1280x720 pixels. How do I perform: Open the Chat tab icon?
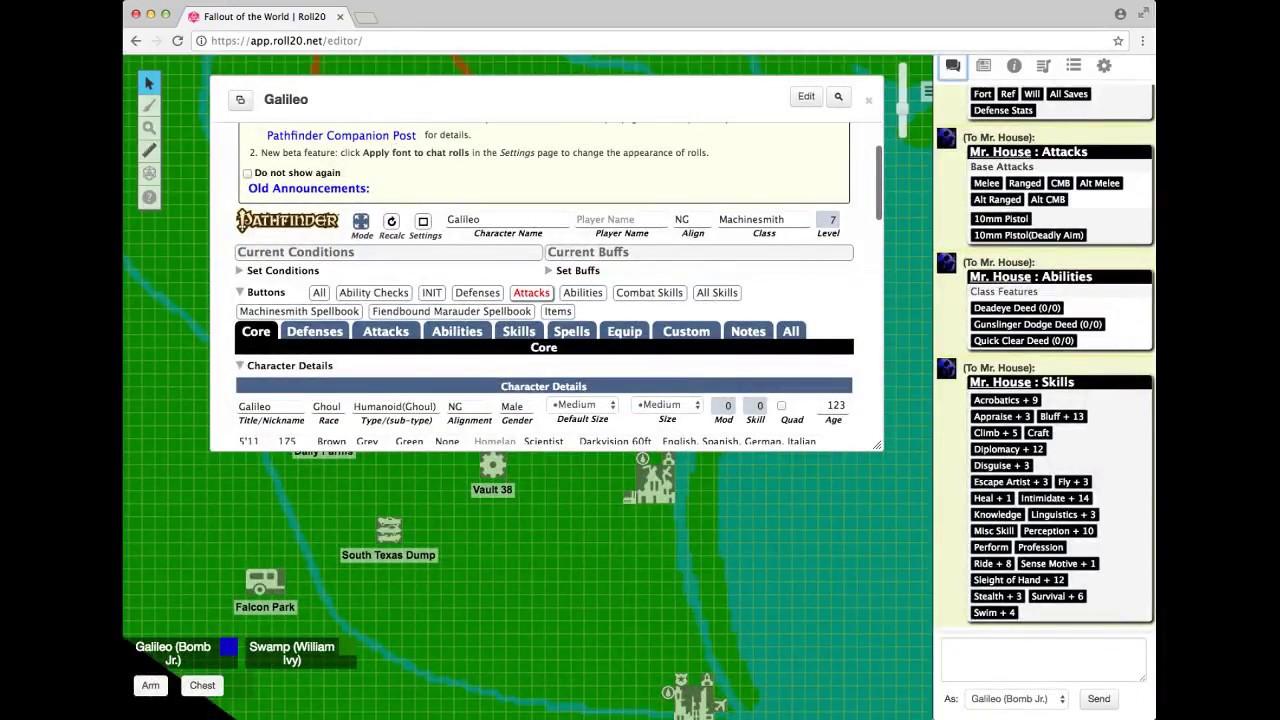[953, 65]
